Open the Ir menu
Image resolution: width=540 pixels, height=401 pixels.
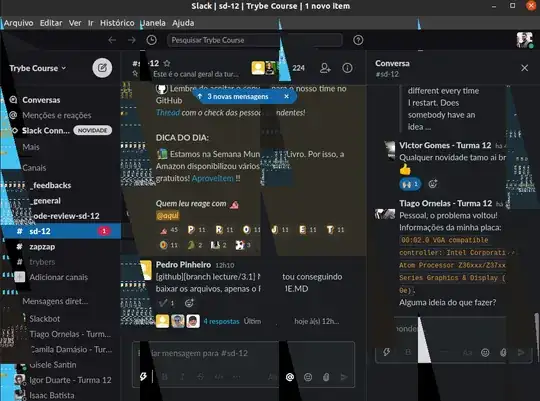tap(91, 23)
